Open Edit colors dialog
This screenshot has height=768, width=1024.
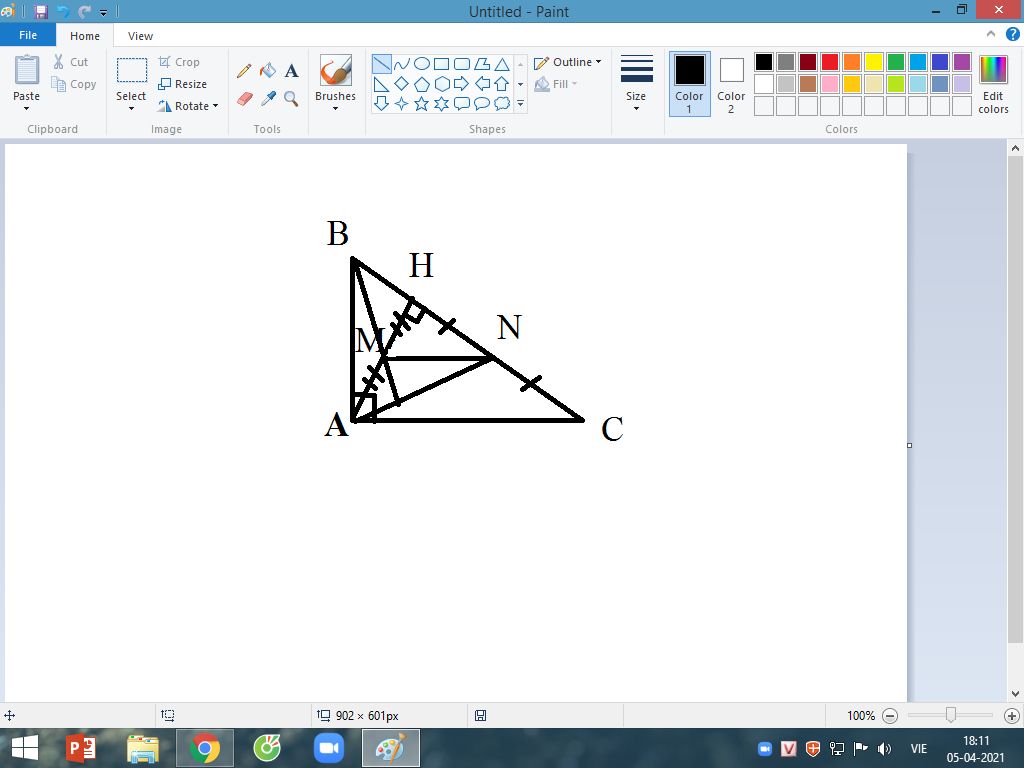pos(993,84)
